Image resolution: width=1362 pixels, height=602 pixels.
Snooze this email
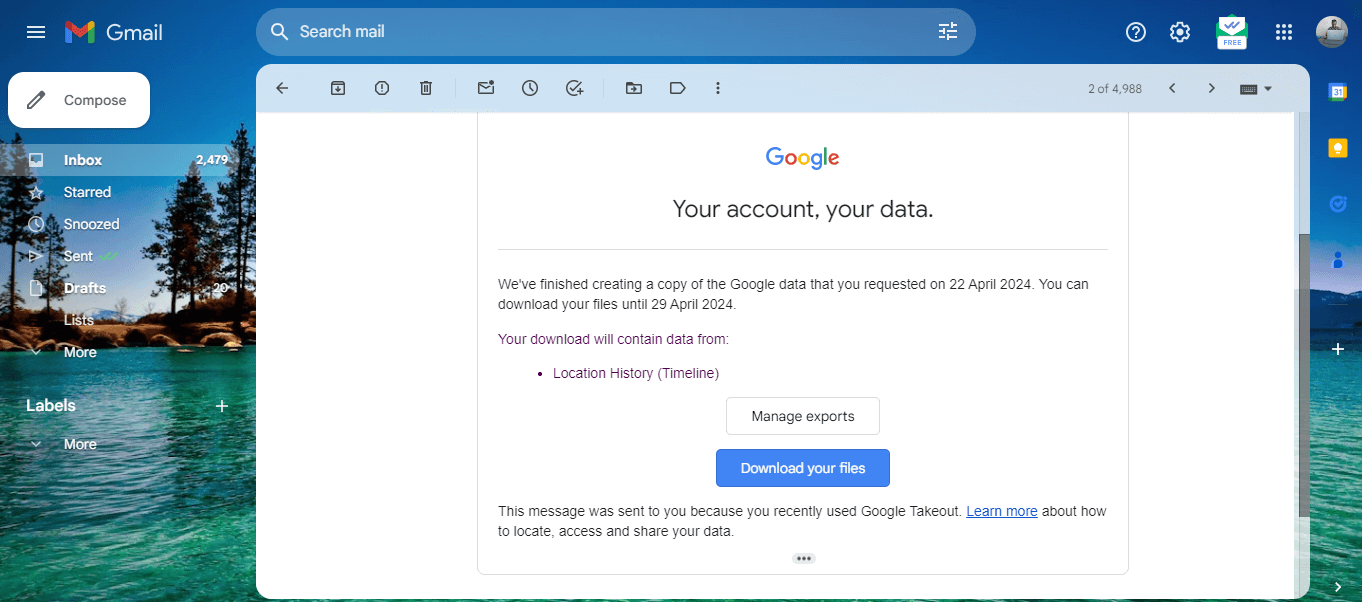click(x=529, y=88)
